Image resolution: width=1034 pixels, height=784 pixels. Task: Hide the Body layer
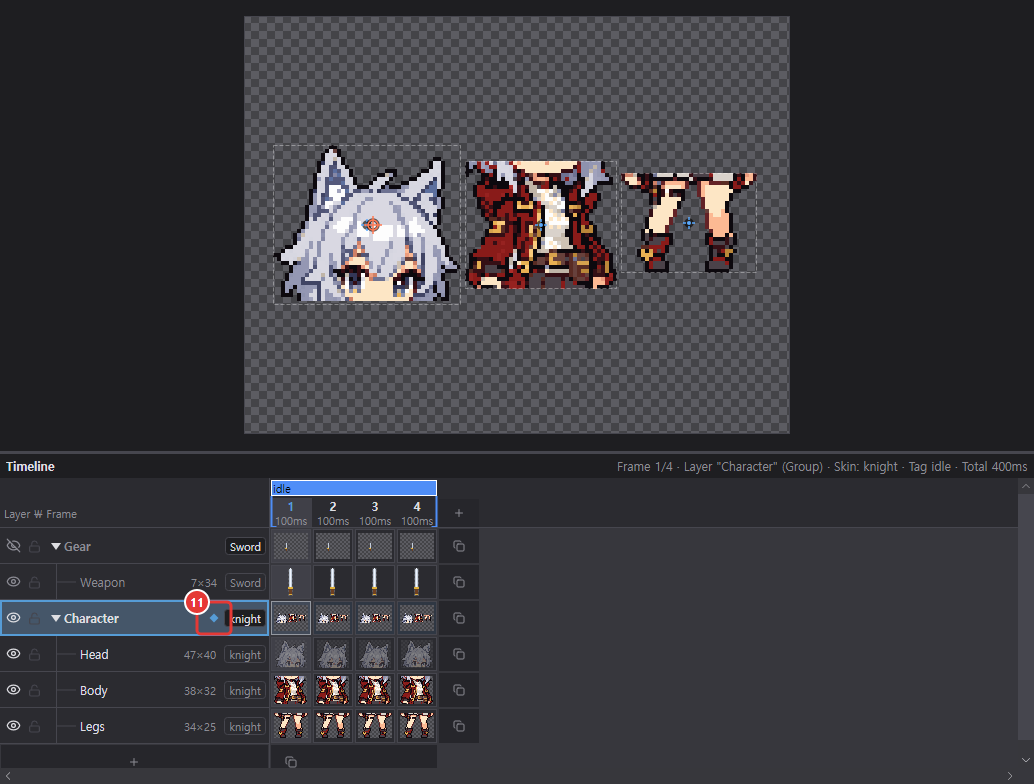click(13, 690)
